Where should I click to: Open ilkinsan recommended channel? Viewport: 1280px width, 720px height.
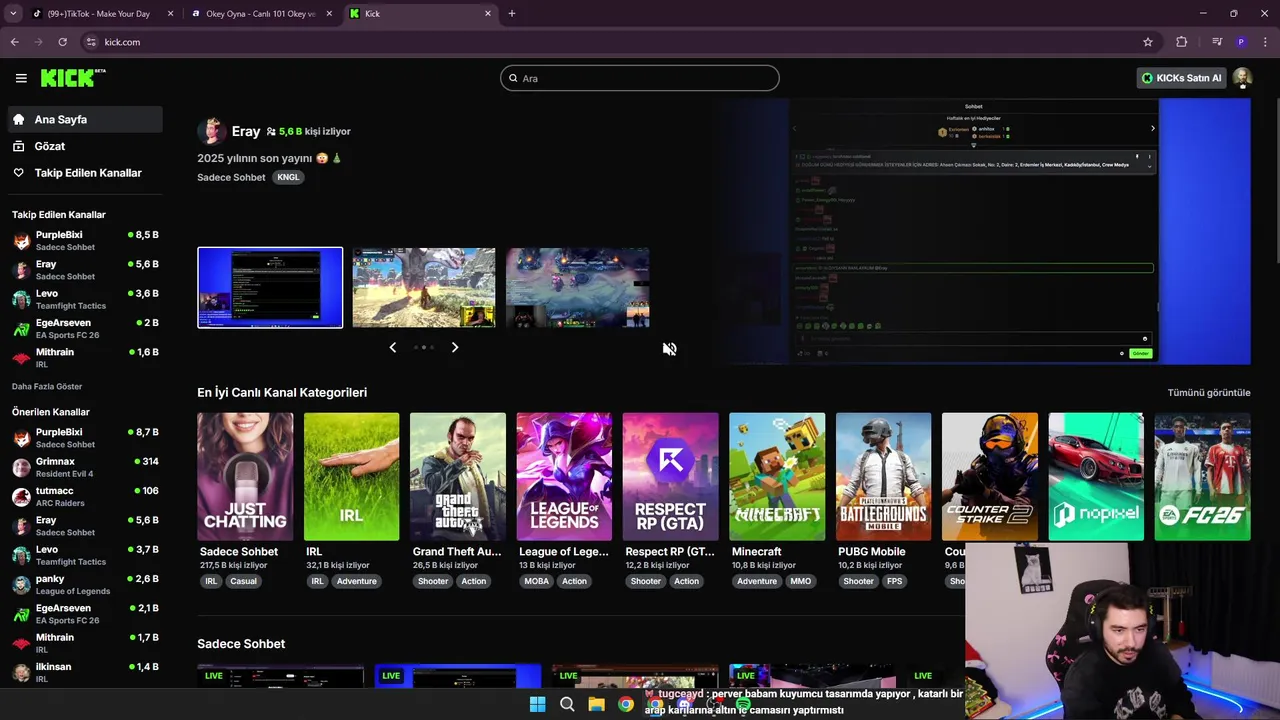point(85,672)
